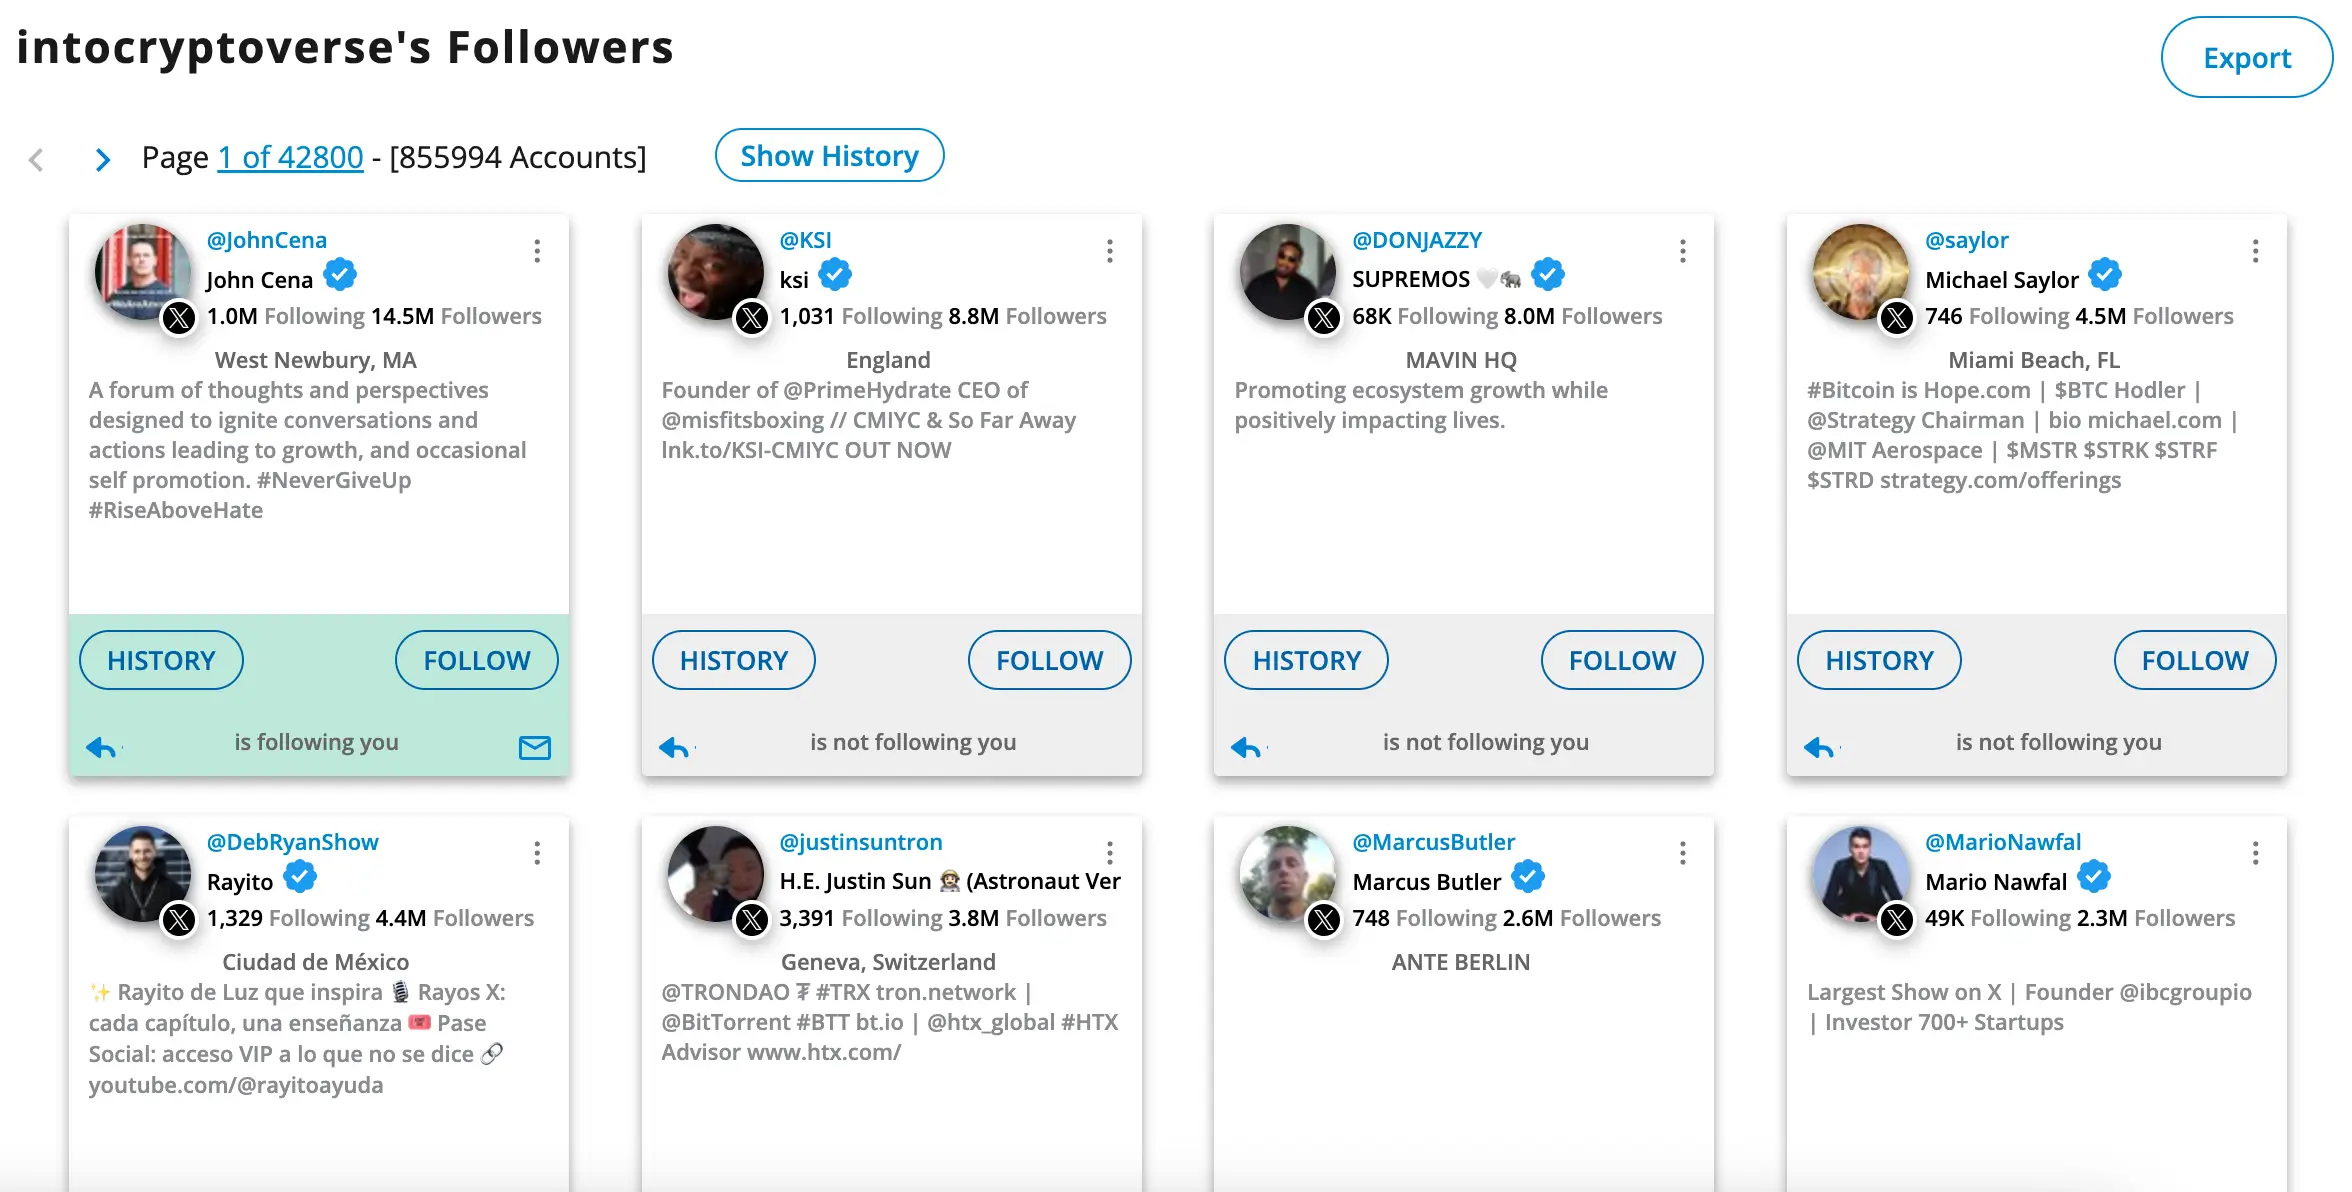Screen dimensions: 2352x1192
Task: Open HISTORY for DONJAZZY
Action: 1306,660
